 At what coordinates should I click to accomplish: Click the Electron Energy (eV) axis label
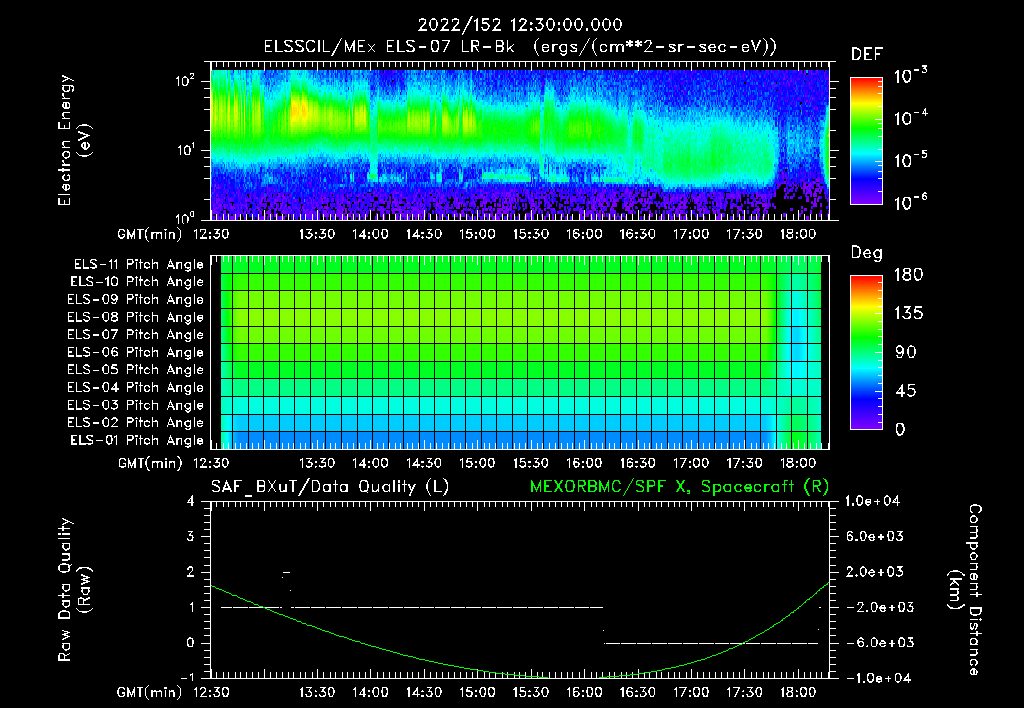tap(74, 140)
